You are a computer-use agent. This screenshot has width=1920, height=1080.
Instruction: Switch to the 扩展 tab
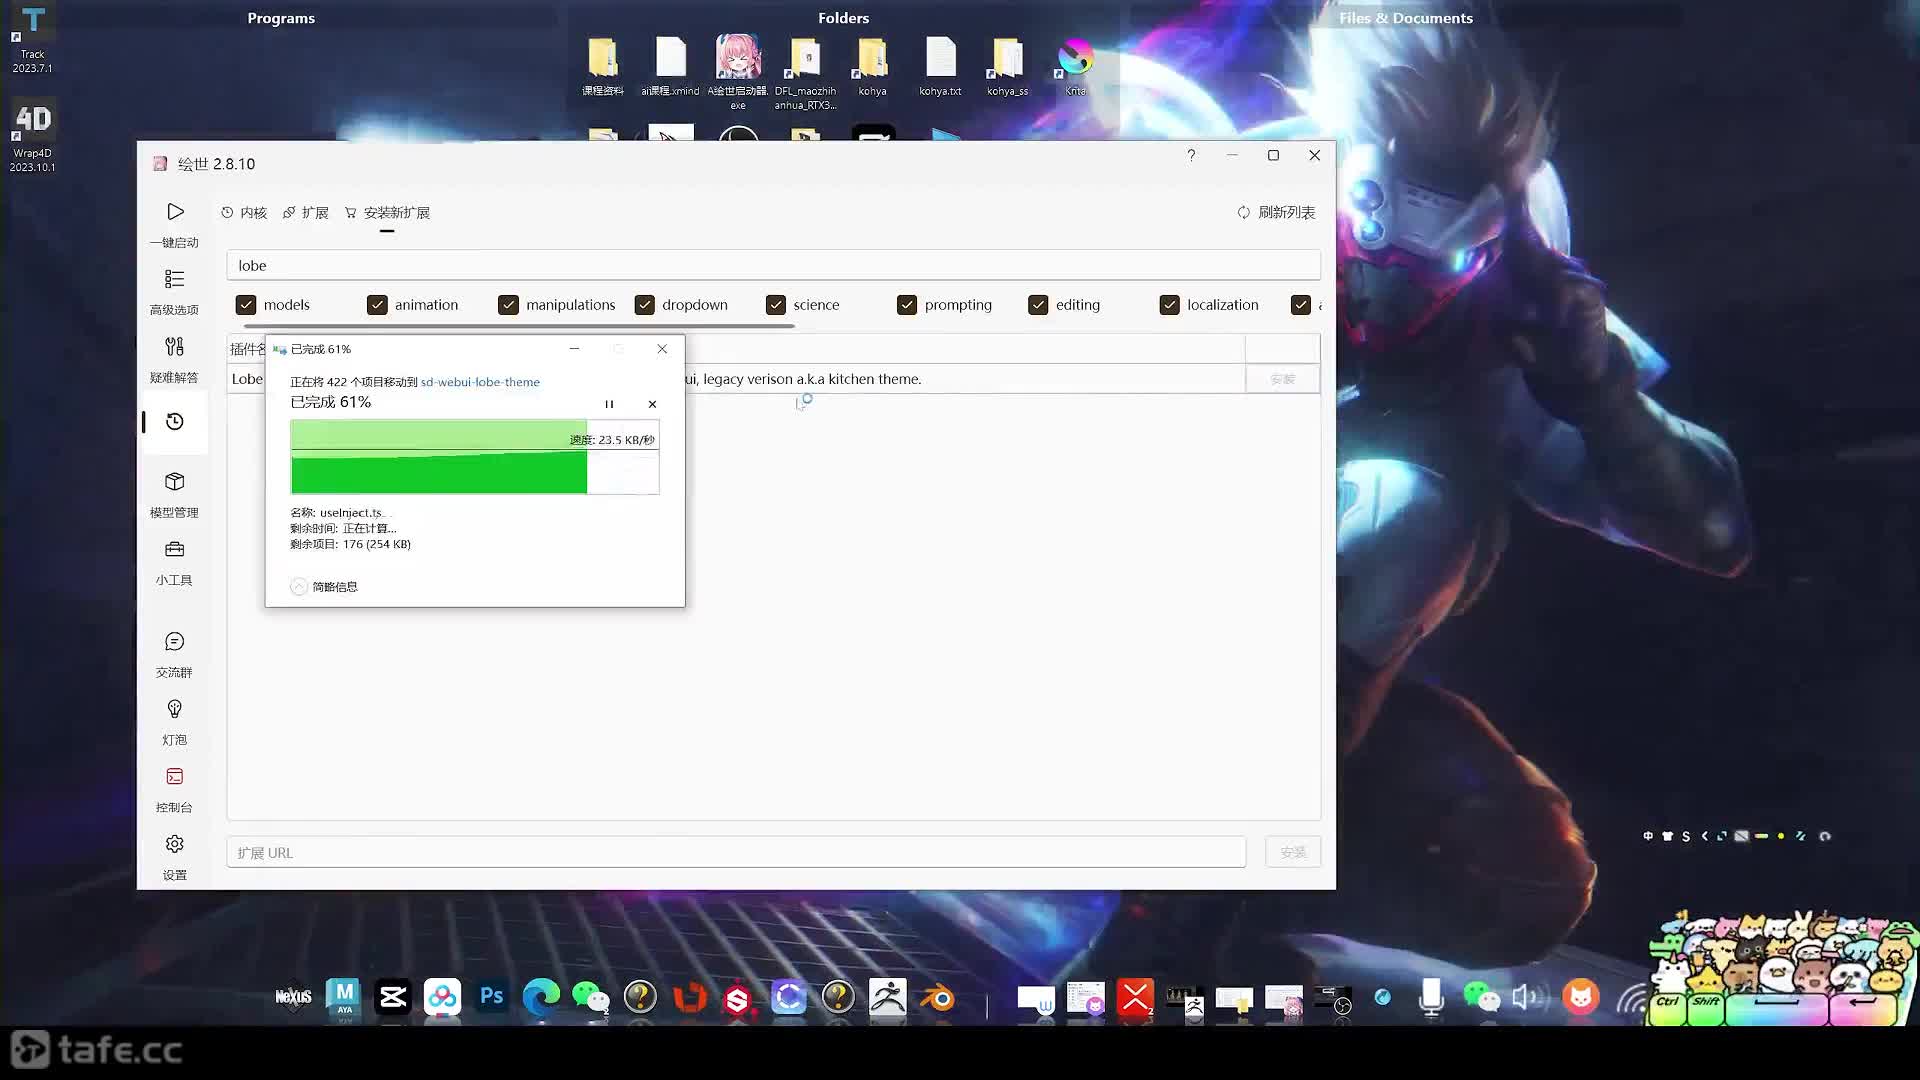(306, 213)
